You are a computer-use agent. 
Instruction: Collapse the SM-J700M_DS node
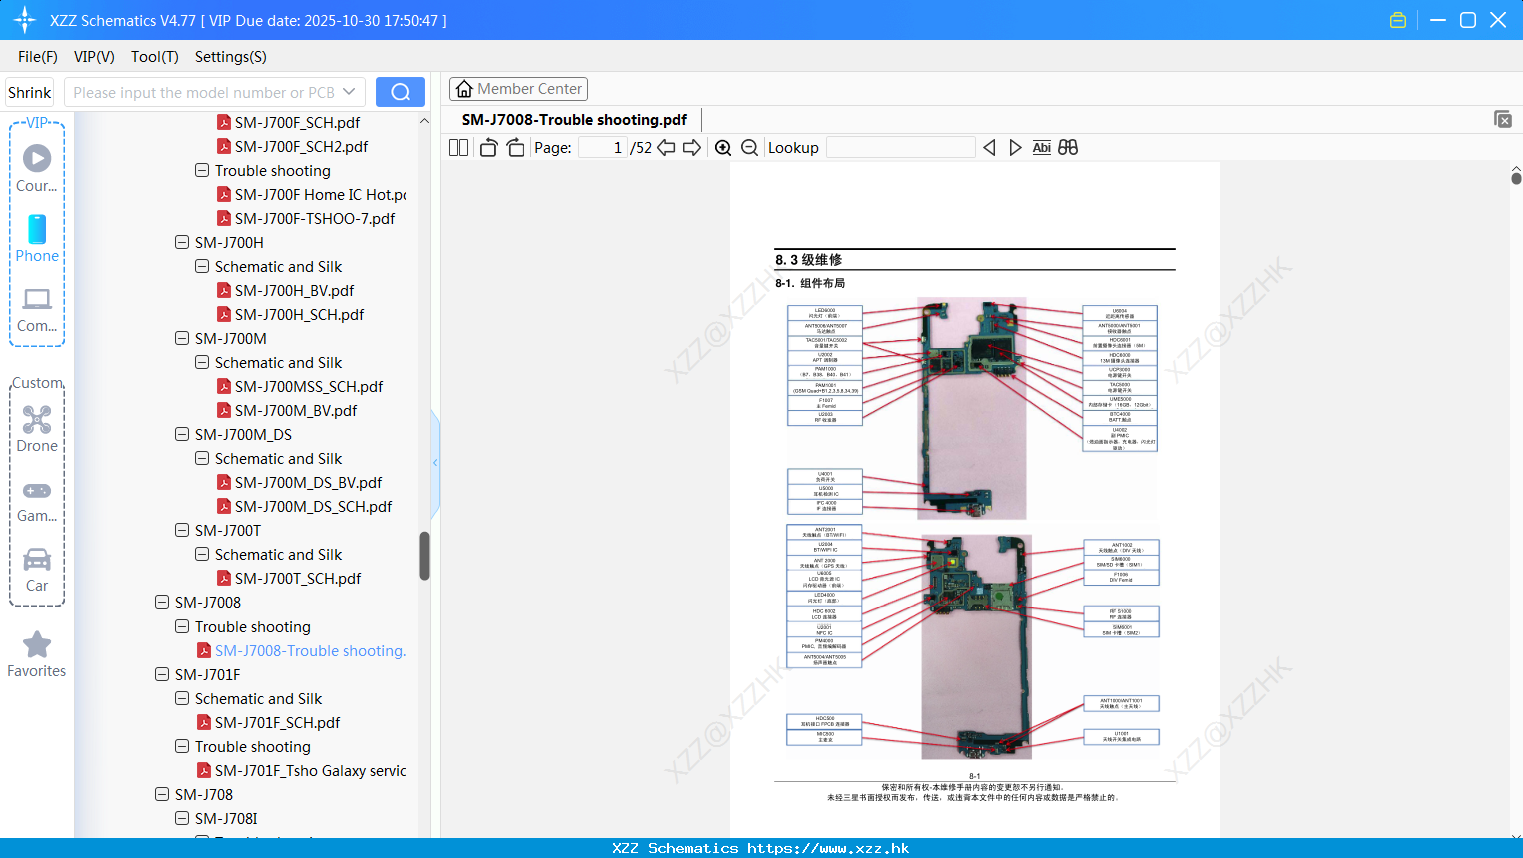point(182,434)
